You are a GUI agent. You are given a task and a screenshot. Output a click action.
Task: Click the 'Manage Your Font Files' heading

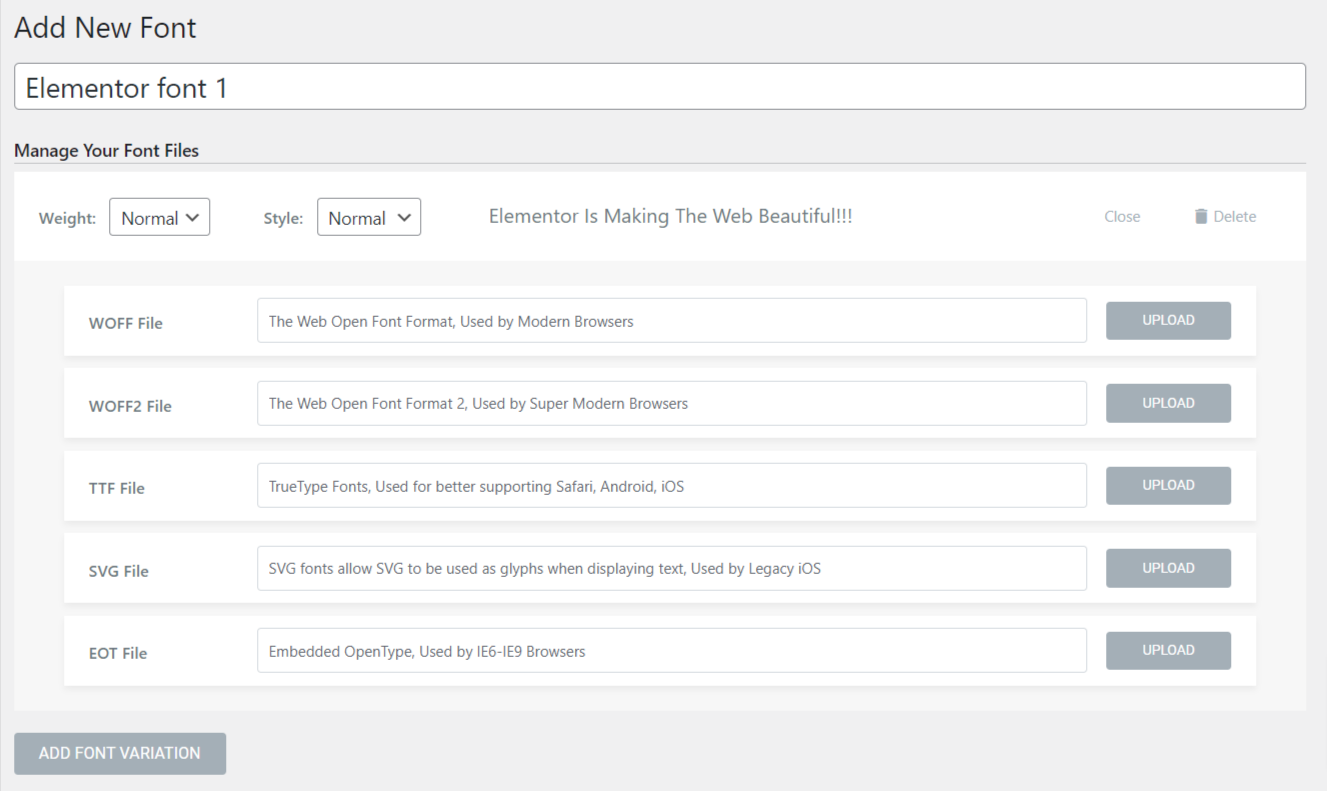click(106, 151)
